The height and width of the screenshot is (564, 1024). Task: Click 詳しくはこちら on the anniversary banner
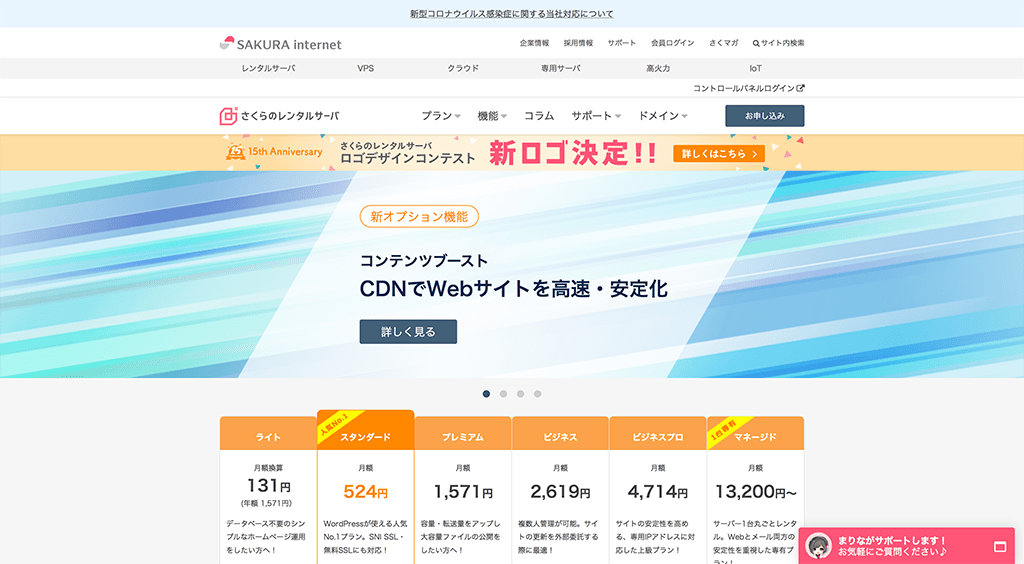(x=718, y=154)
